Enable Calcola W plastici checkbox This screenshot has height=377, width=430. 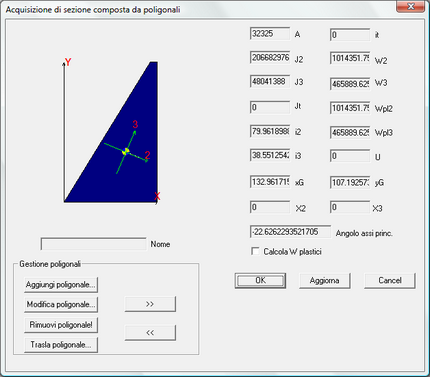tap(255, 252)
